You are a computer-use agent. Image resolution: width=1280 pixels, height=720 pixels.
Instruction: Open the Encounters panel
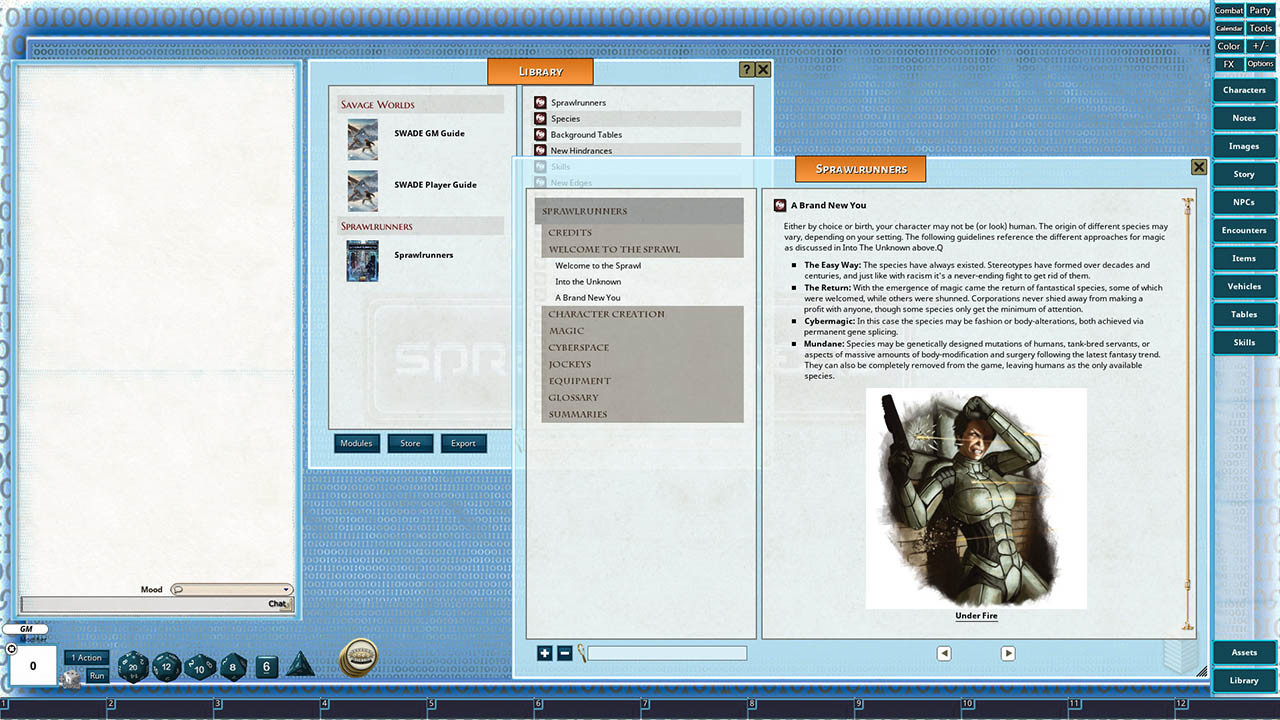click(1243, 230)
